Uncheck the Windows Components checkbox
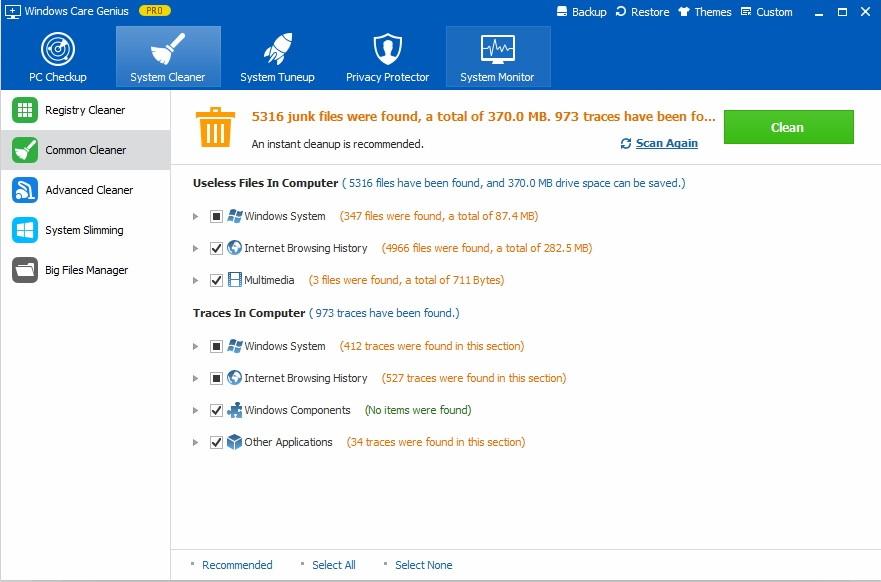Screen dimensions: 881x582 coord(216,410)
